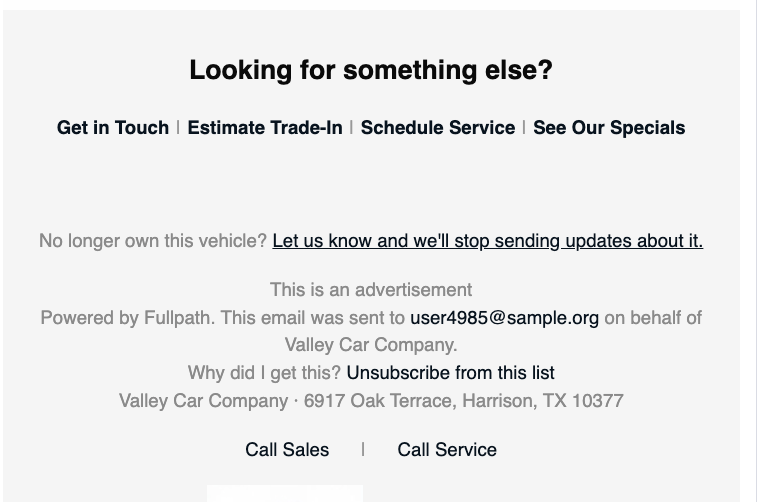The width and height of the screenshot is (758, 502).
Task: Click the Why did I get this text
Action: pos(264,373)
